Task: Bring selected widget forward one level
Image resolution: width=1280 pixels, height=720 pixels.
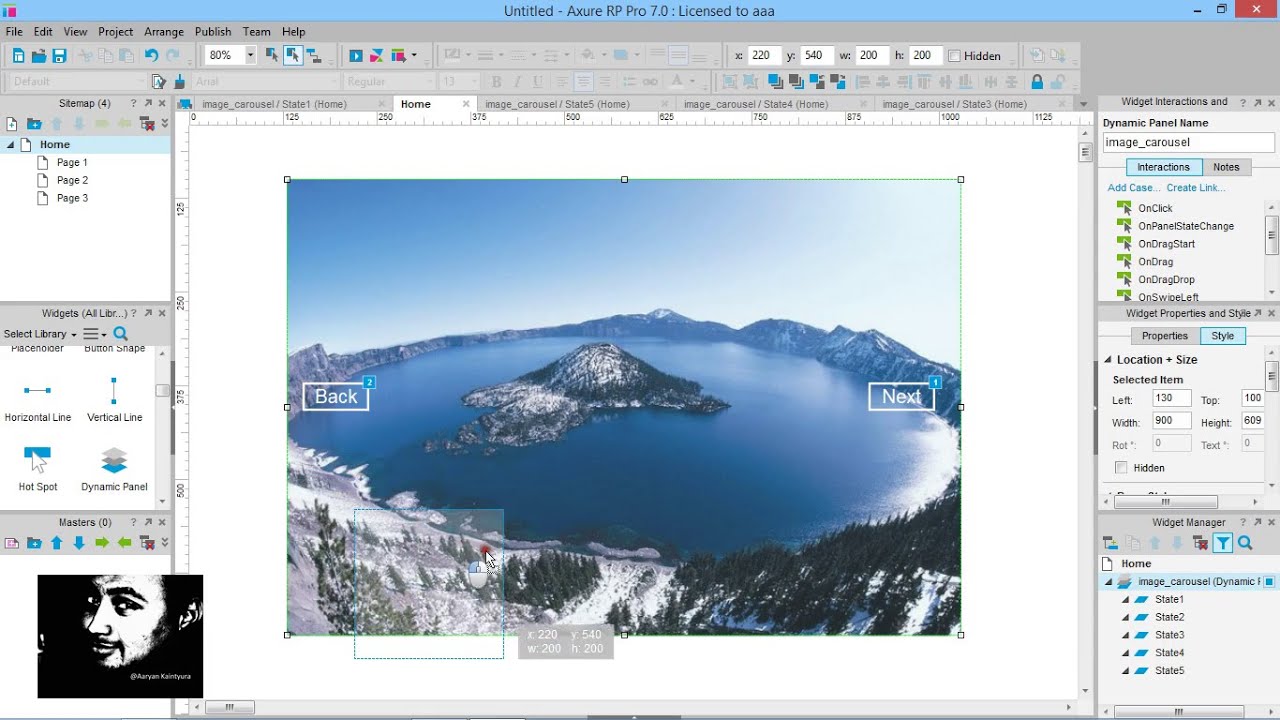Action: (817, 82)
